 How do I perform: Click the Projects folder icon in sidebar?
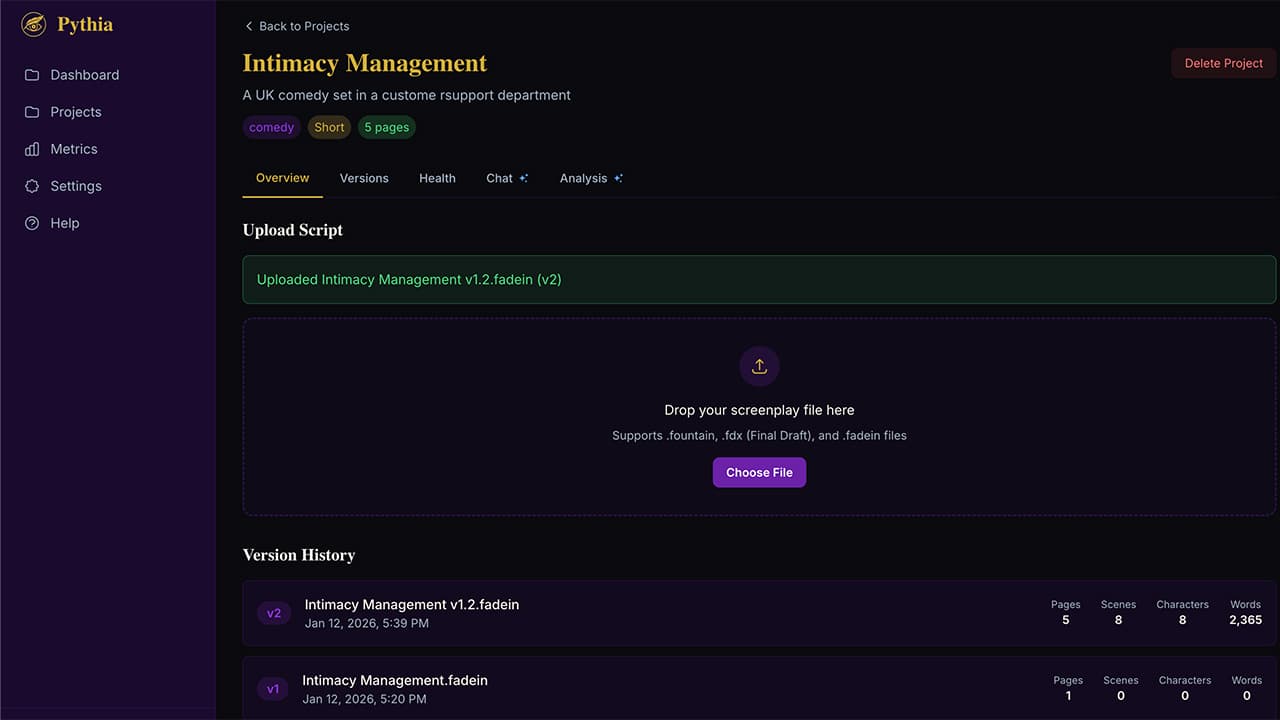point(32,112)
